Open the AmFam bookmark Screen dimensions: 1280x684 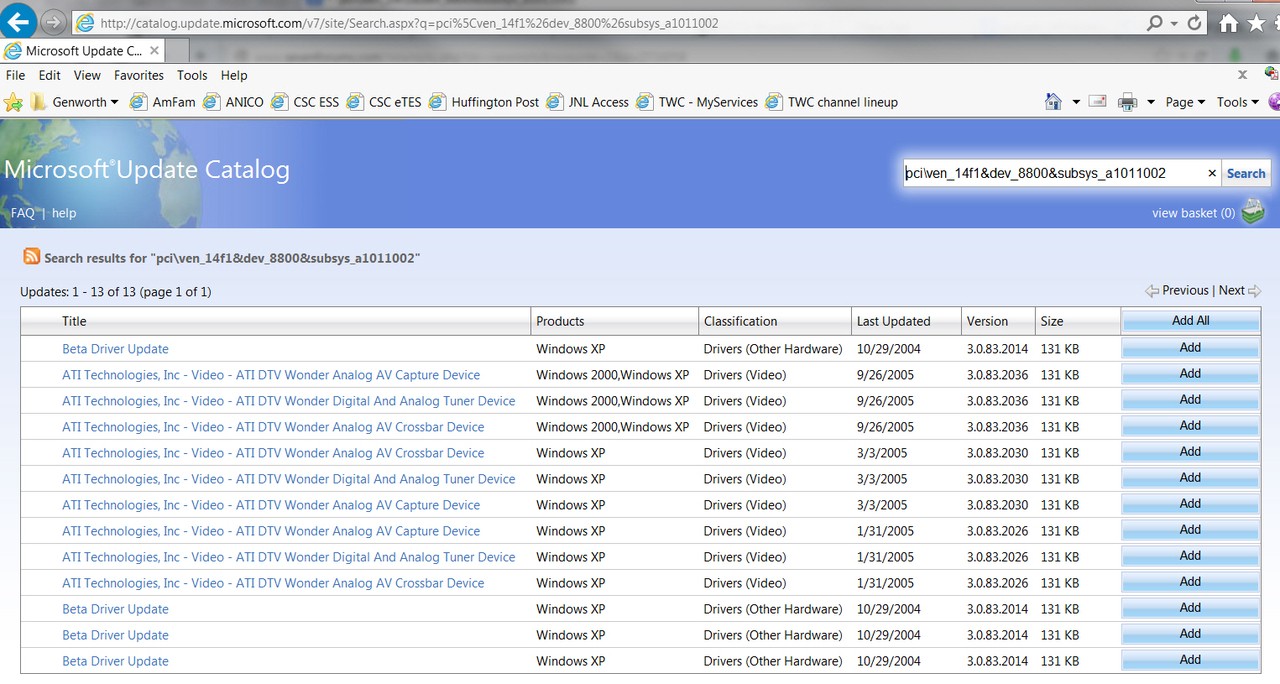point(162,102)
